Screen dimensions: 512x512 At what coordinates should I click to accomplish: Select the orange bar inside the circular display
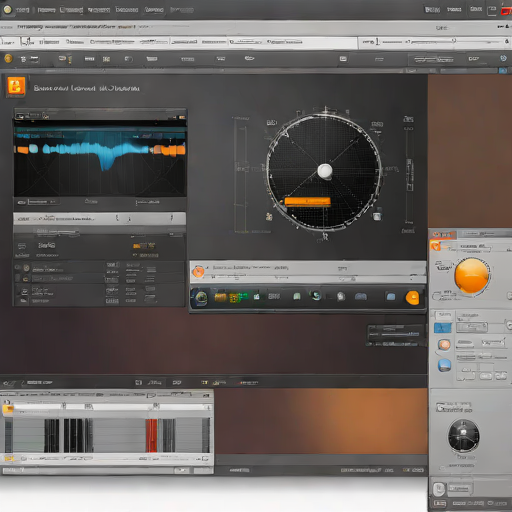[307, 201]
